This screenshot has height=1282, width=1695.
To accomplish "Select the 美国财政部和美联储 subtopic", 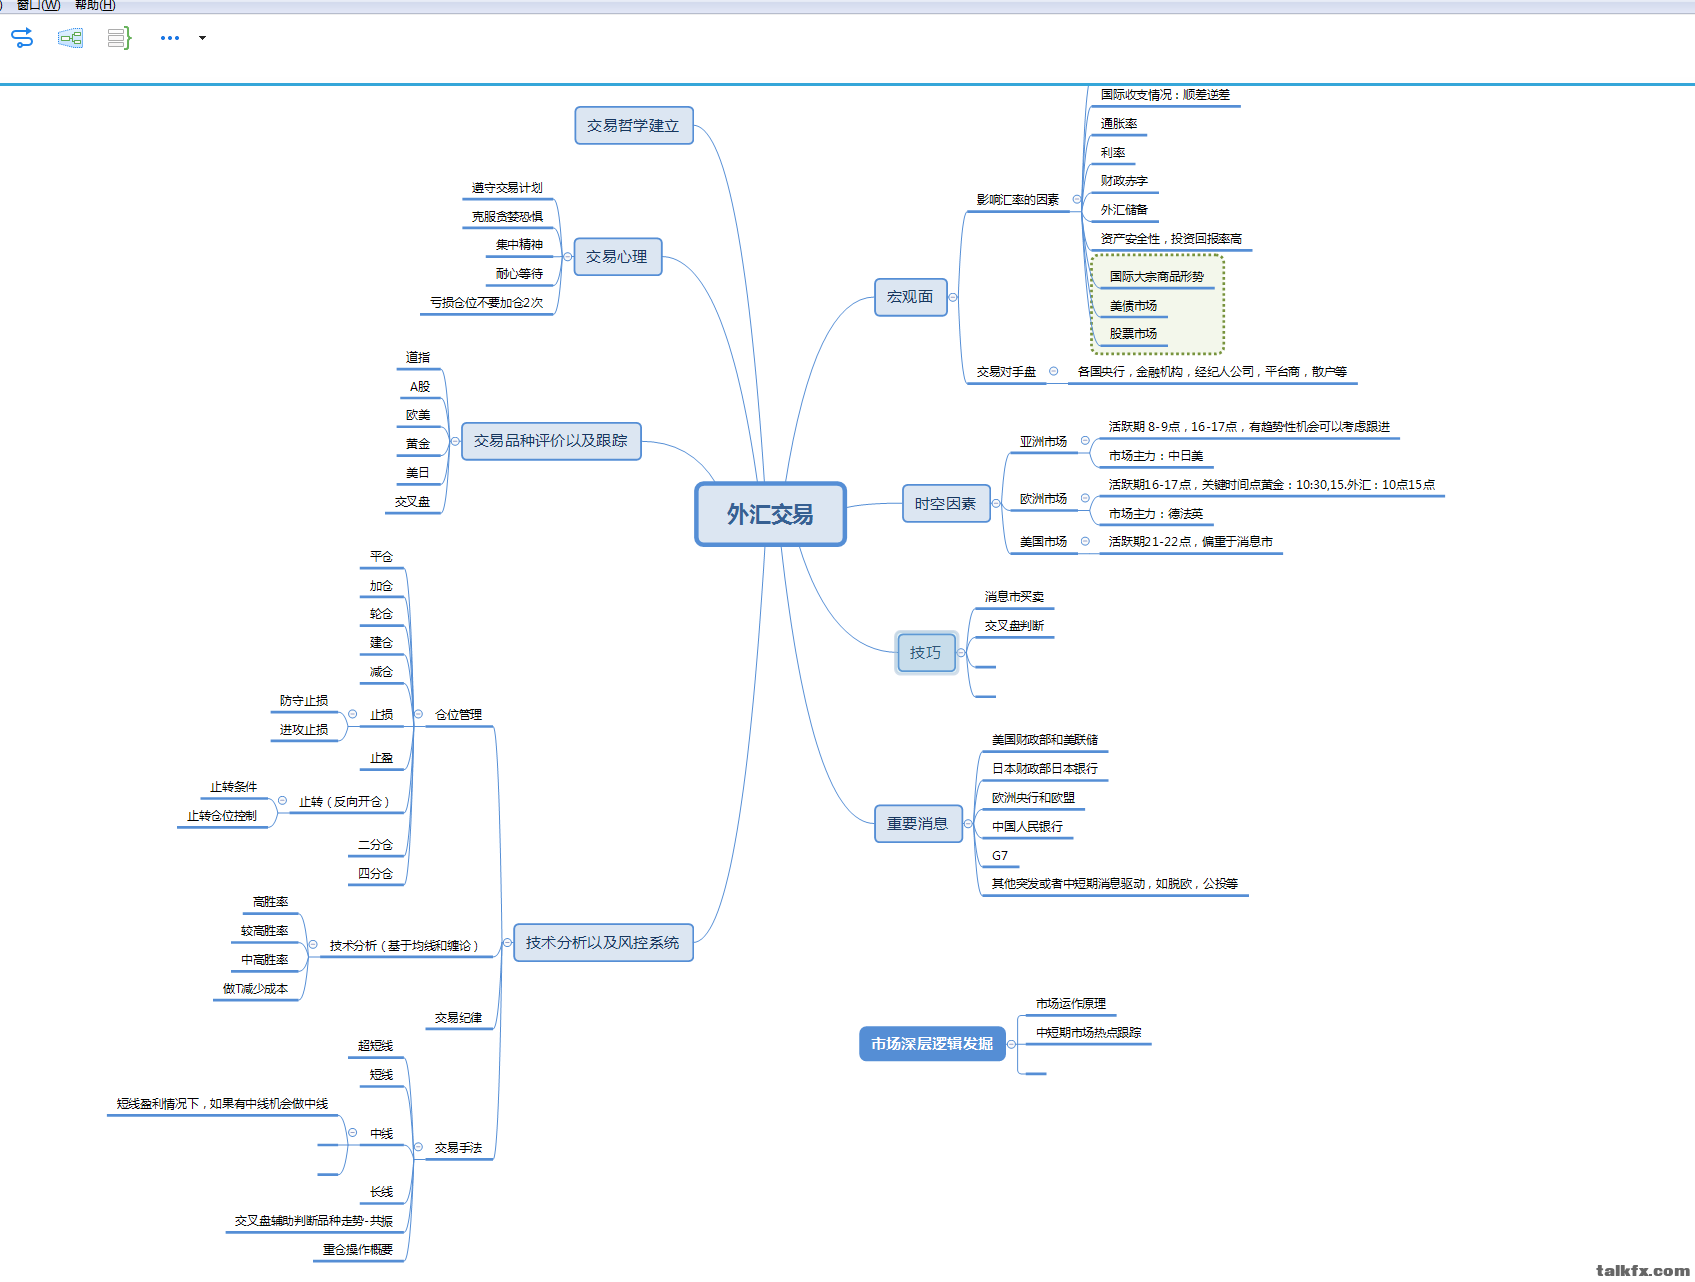I will 1045,740.
